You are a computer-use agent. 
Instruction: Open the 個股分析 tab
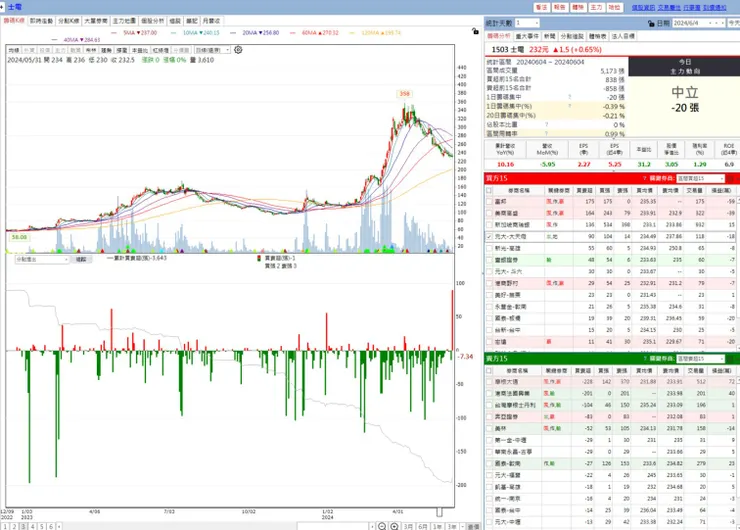click(x=152, y=21)
